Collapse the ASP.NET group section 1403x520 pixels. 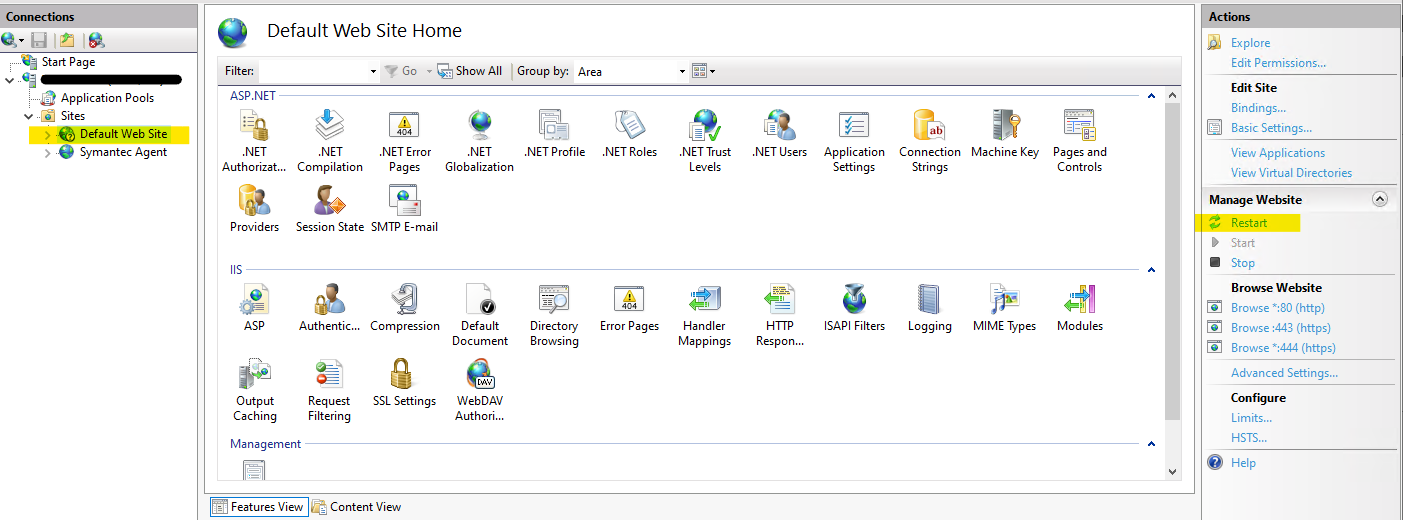pyautogui.click(x=1151, y=96)
